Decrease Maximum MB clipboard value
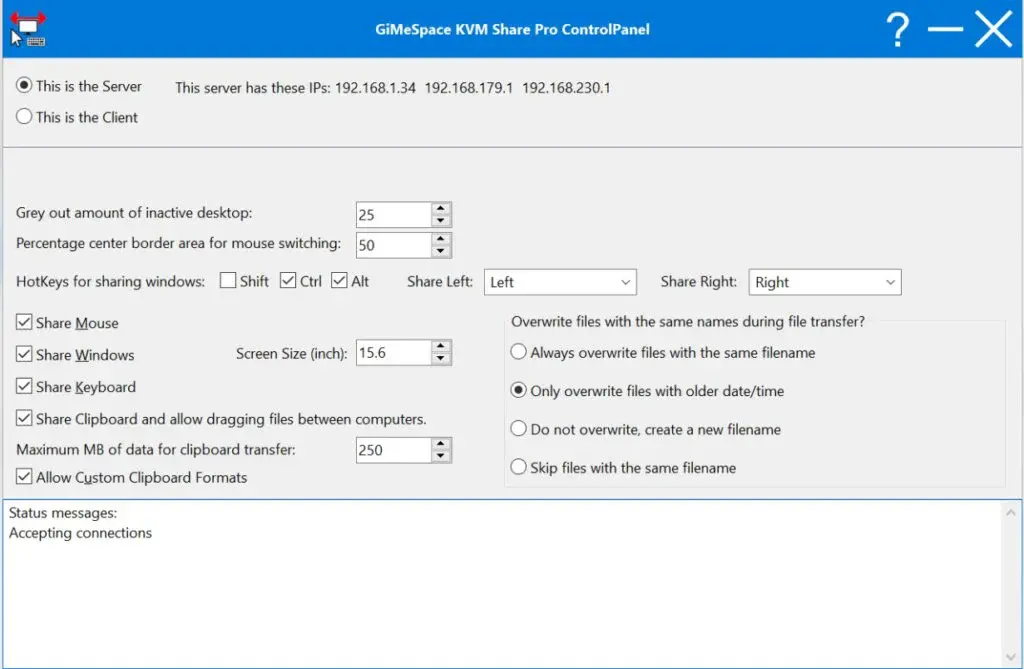Screen dimensions: 1024x669 [441, 456]
